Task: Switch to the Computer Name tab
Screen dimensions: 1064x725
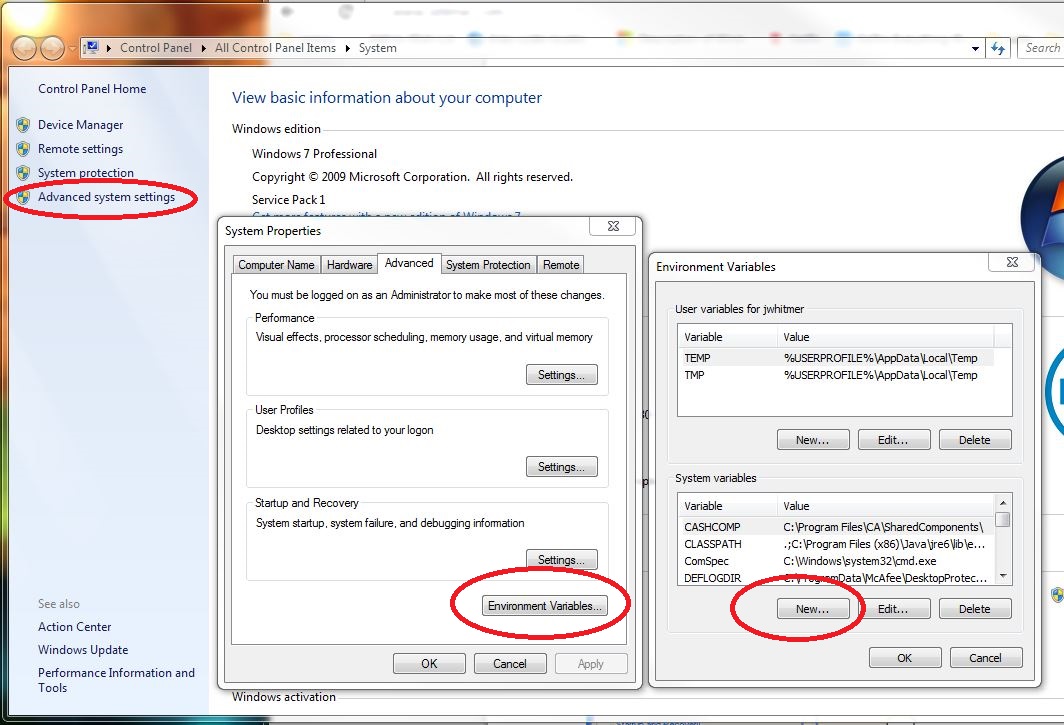Action: click(276, 265)
